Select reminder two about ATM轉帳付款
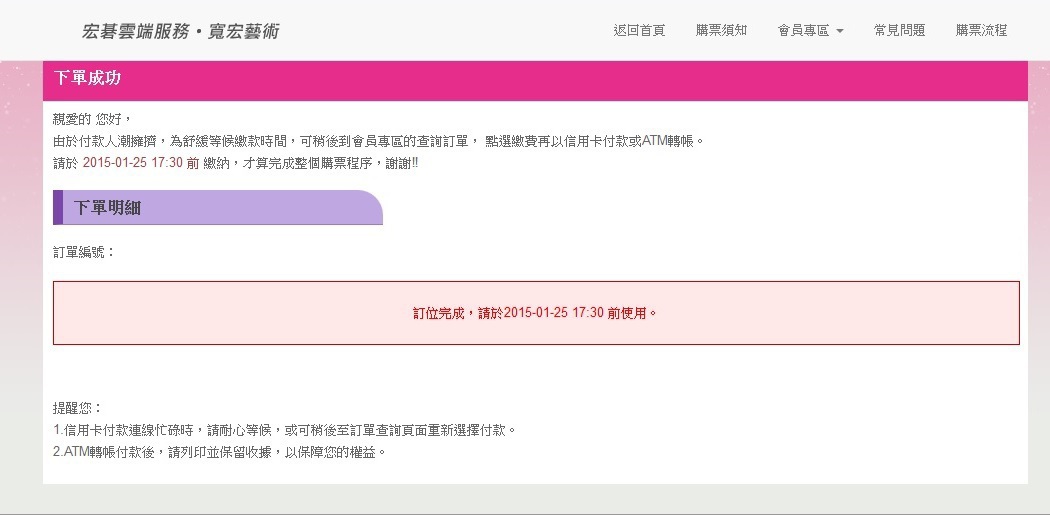The width and height of the screenshot is (1050, 515). [x=220, y=452]
